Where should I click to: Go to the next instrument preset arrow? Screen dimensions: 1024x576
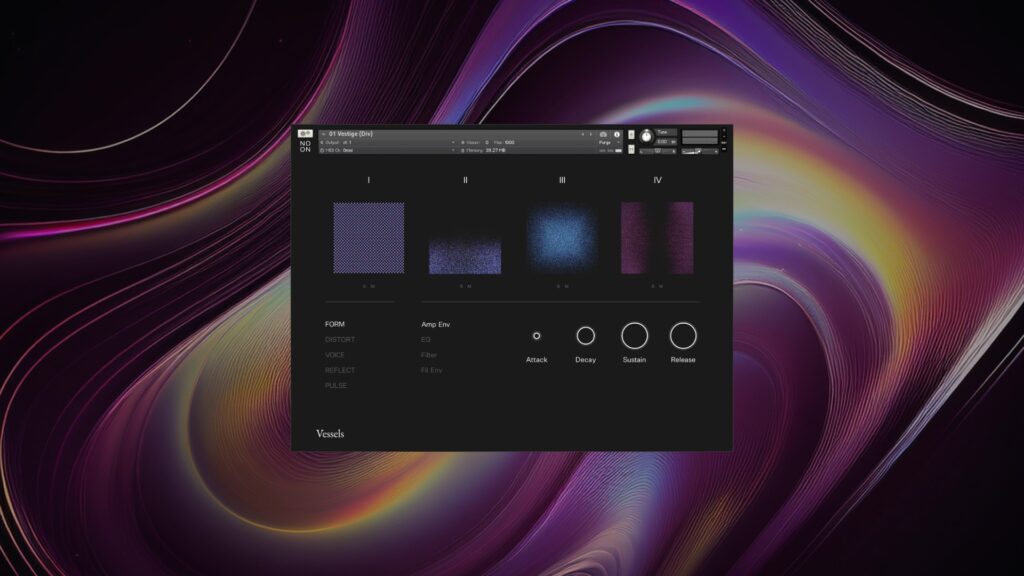tap(591, 134)
